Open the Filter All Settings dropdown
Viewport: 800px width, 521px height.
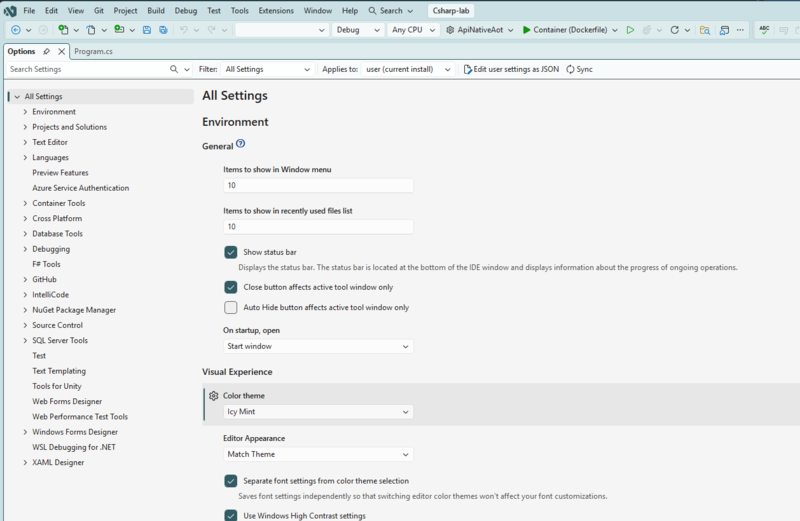pyautogui.click(x=268, y=69)
